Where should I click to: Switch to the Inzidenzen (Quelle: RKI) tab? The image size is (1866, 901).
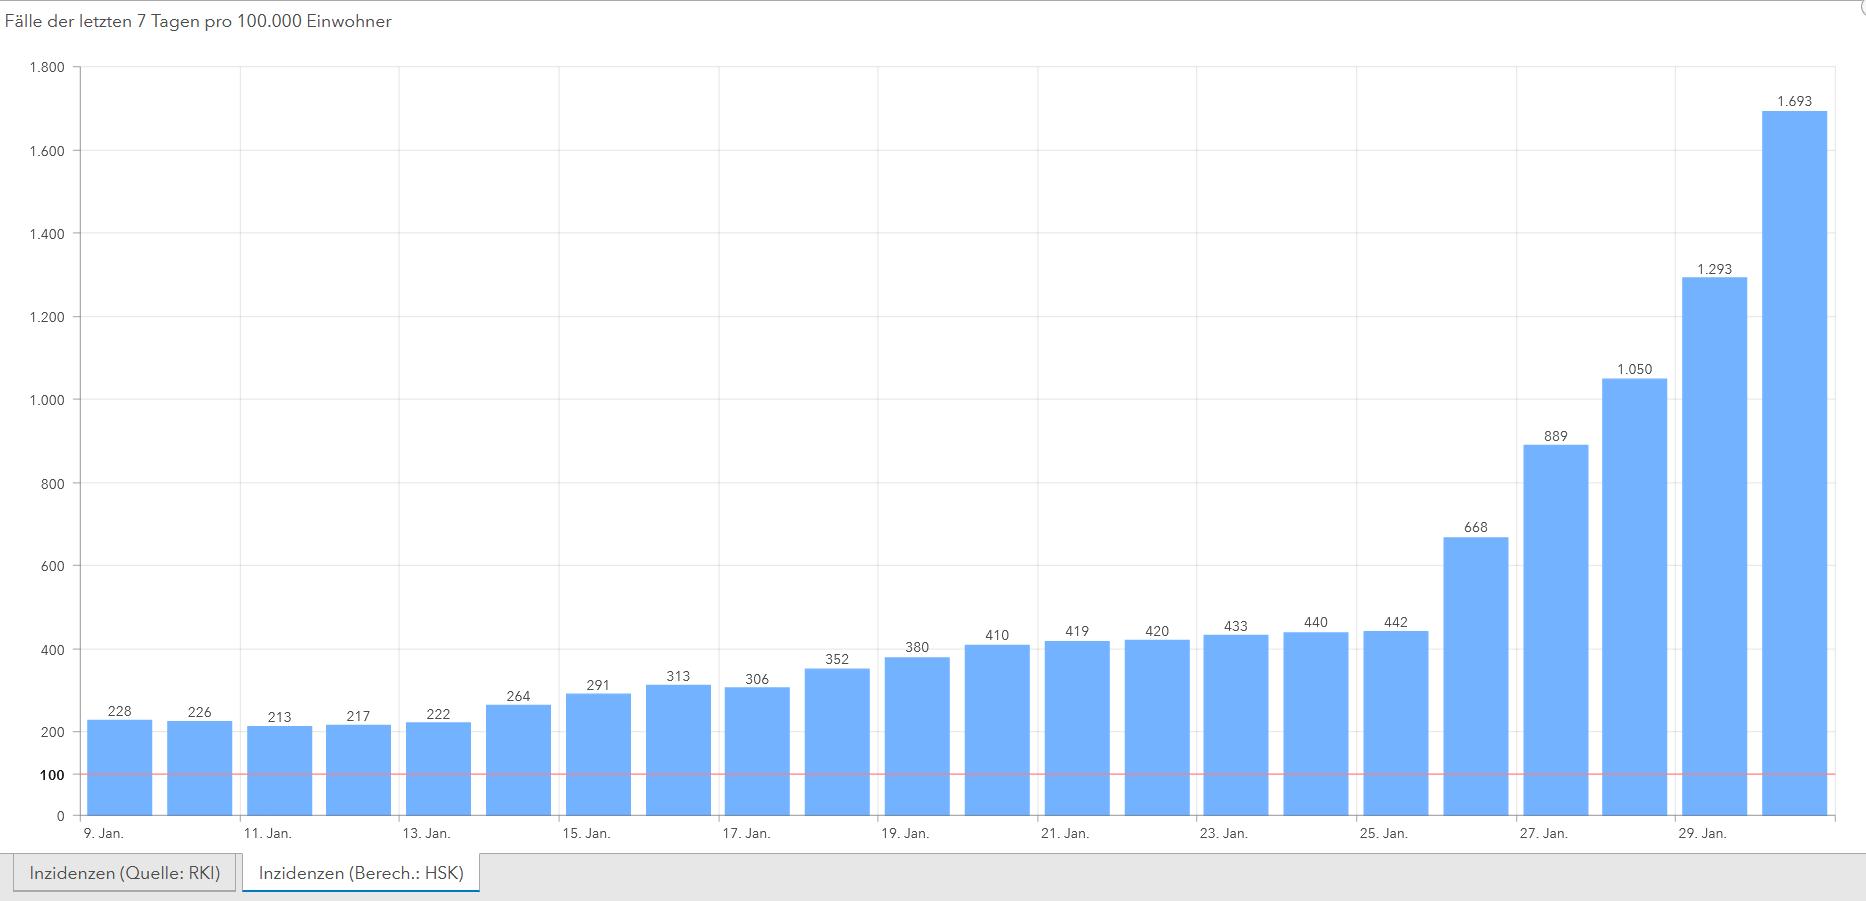(124, 873)
